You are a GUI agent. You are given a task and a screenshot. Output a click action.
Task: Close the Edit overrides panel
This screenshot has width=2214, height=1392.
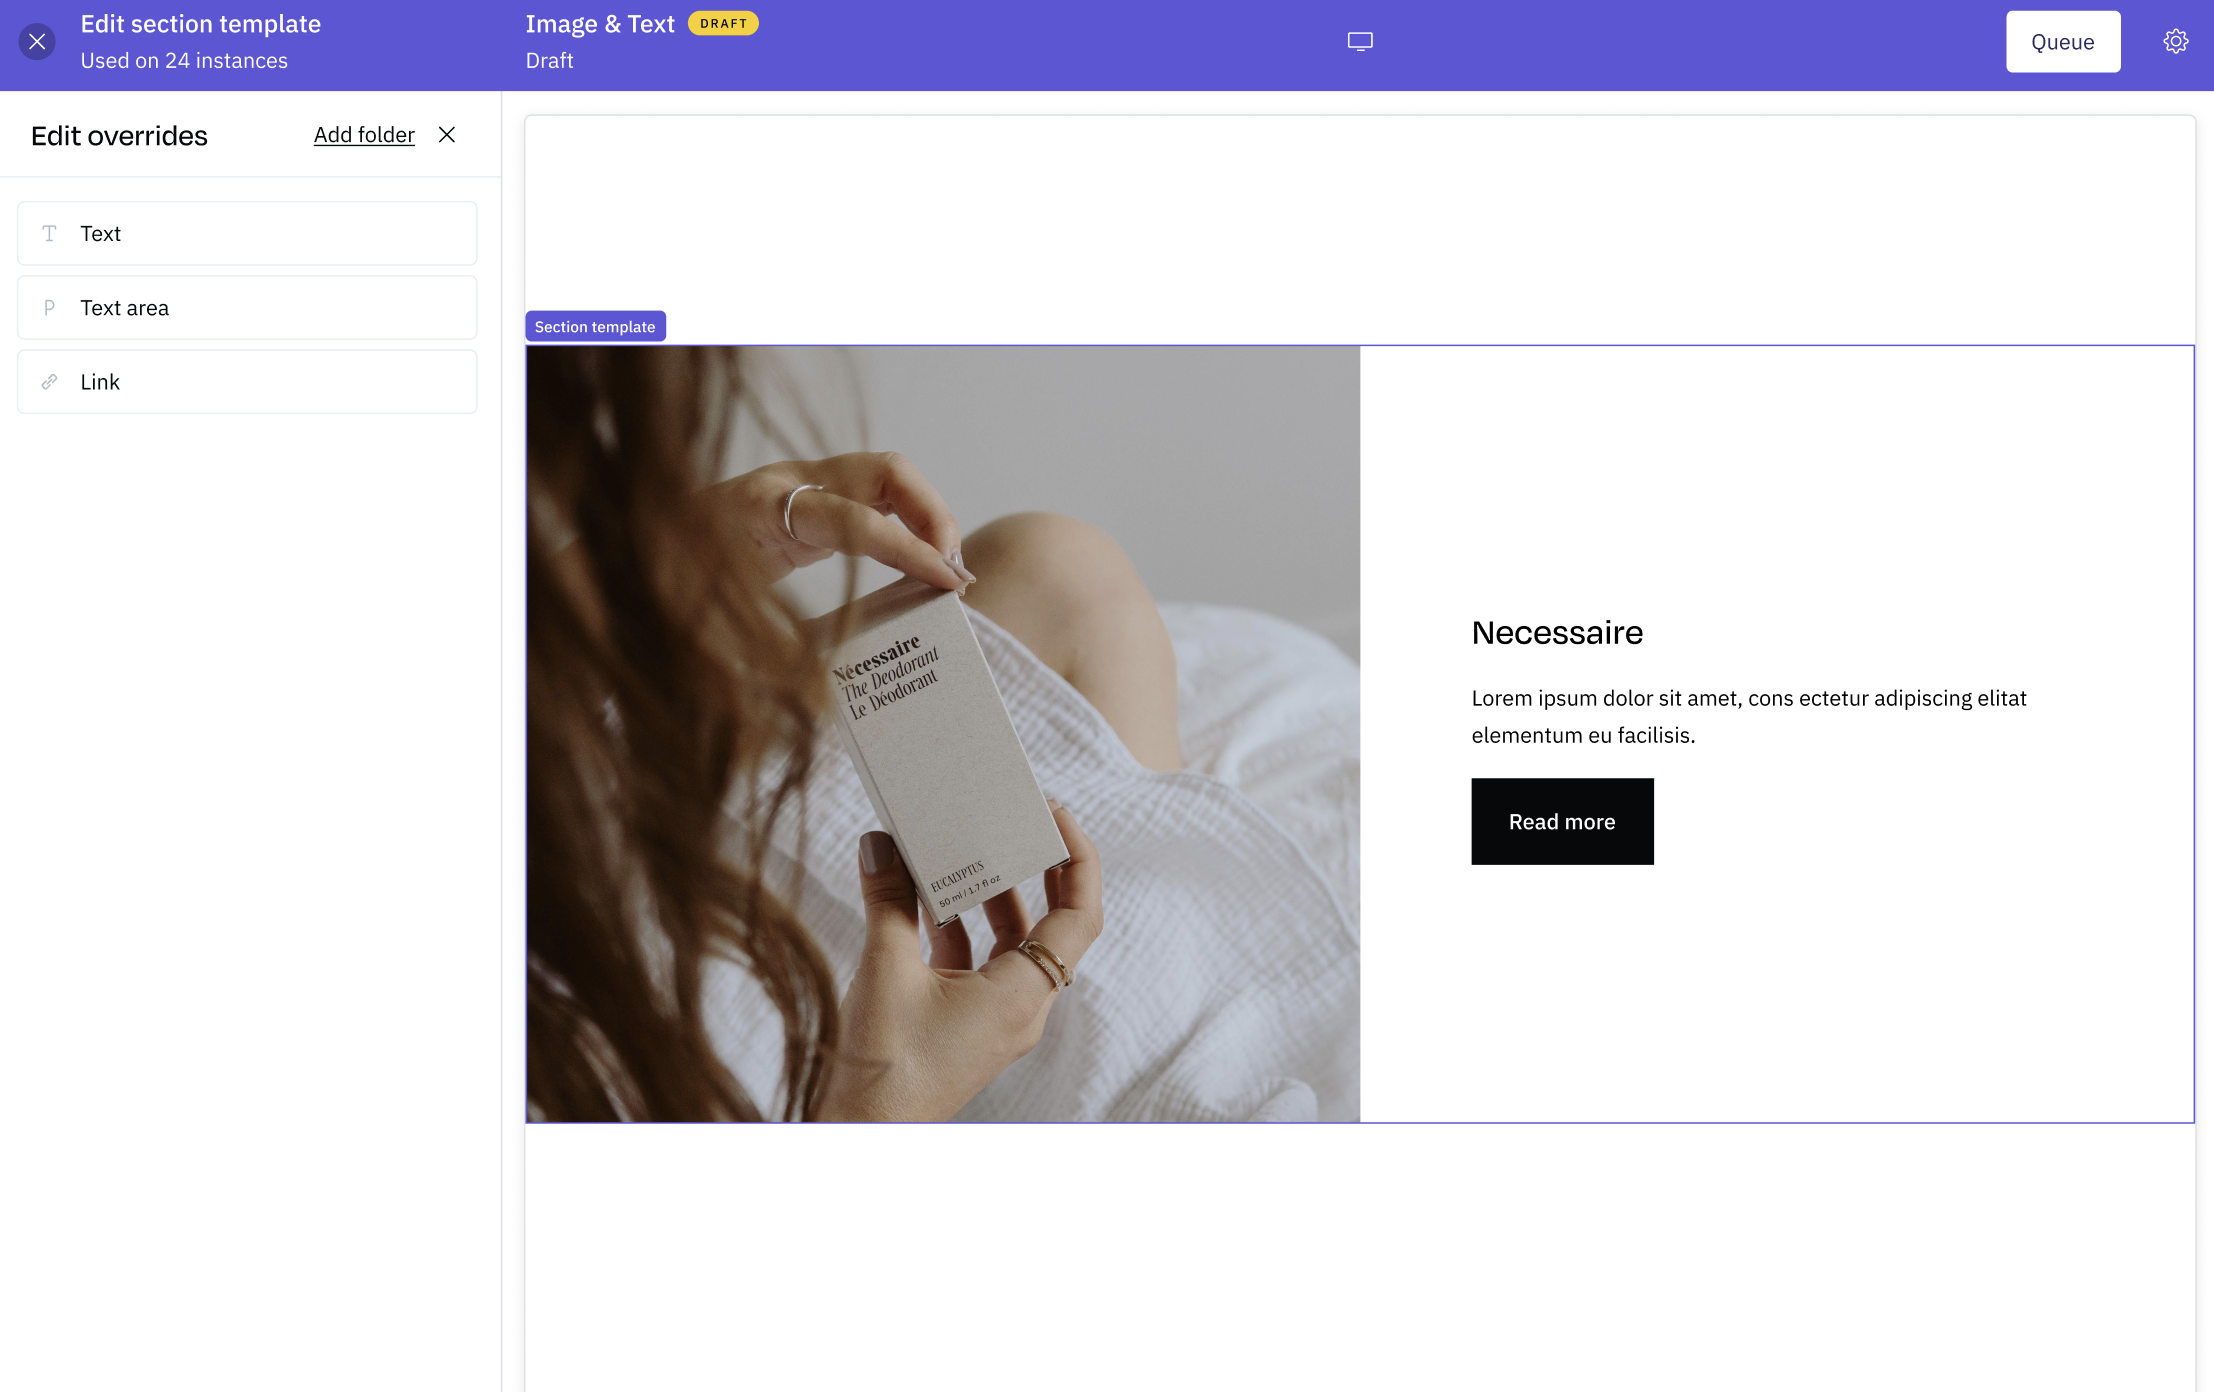[447, 135]
